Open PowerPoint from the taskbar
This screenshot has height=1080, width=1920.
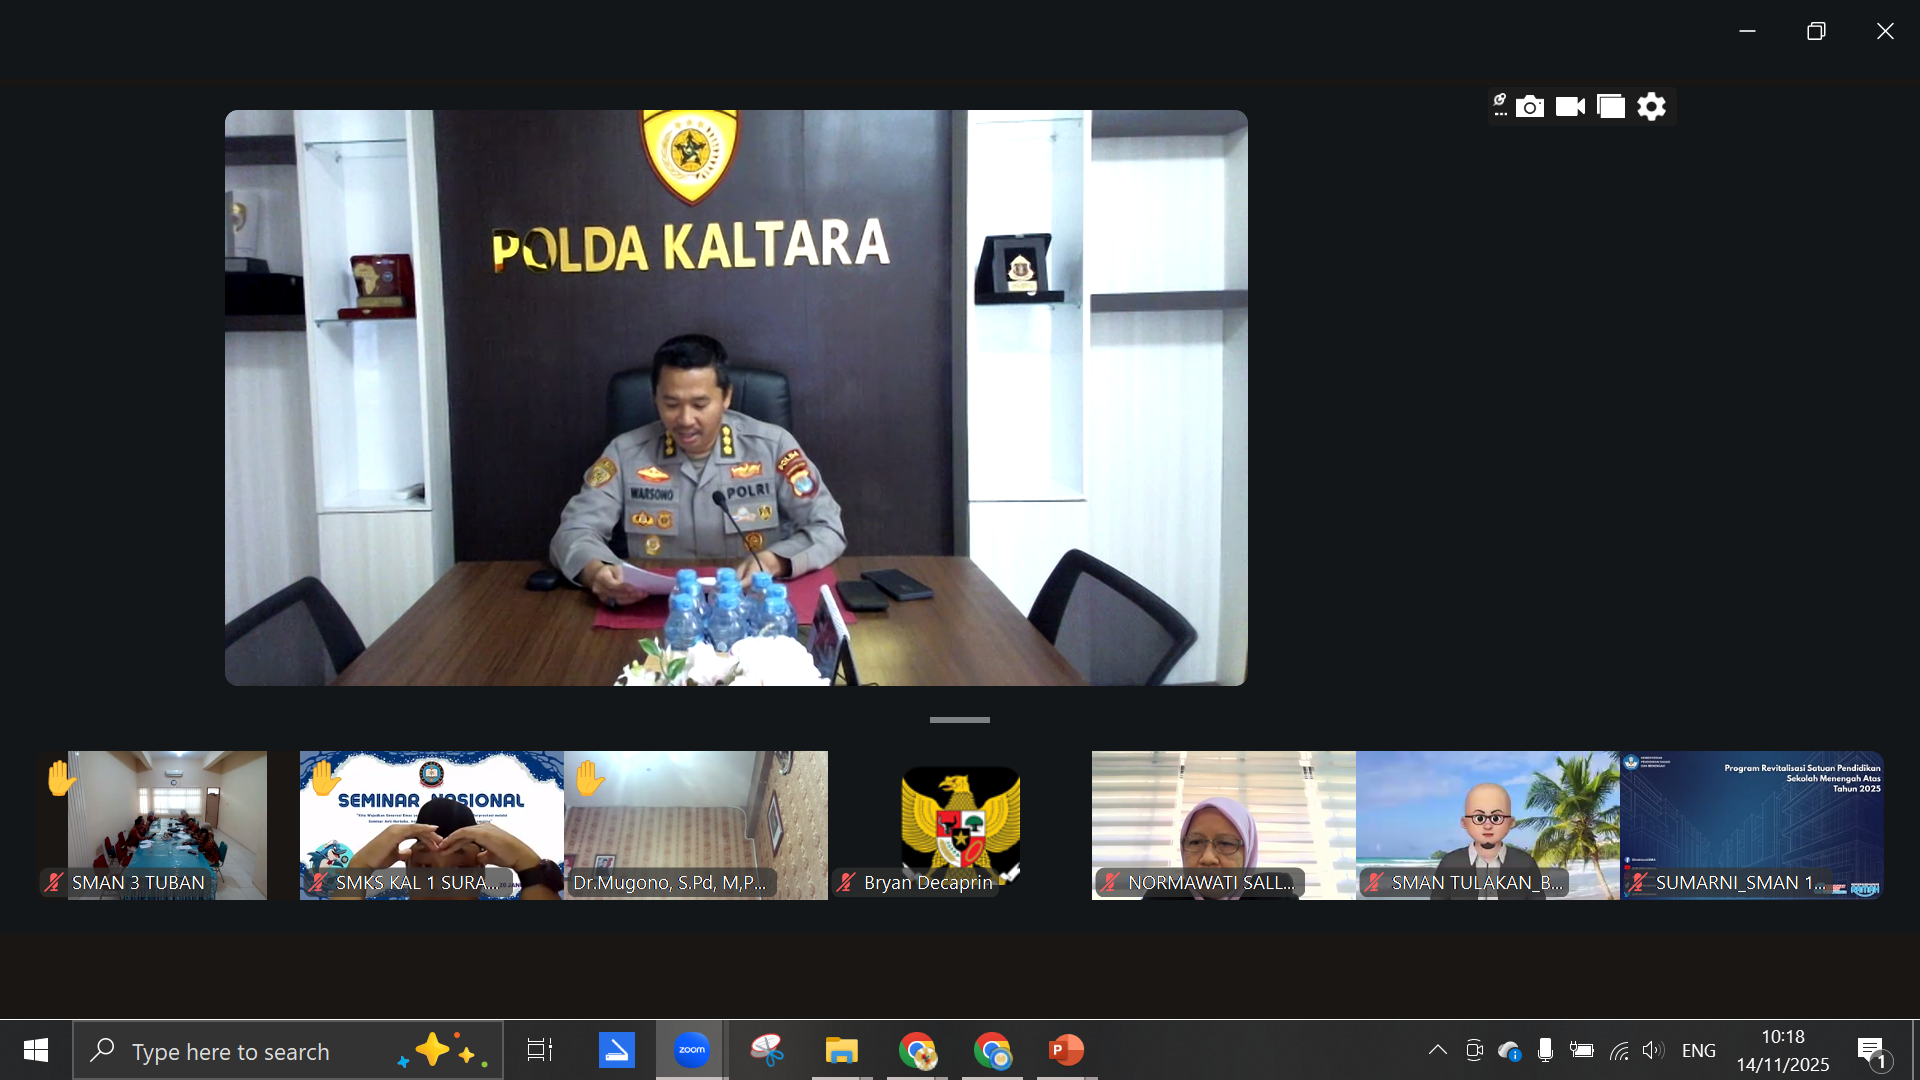pyautogui.click(x=1066, y=1050)
